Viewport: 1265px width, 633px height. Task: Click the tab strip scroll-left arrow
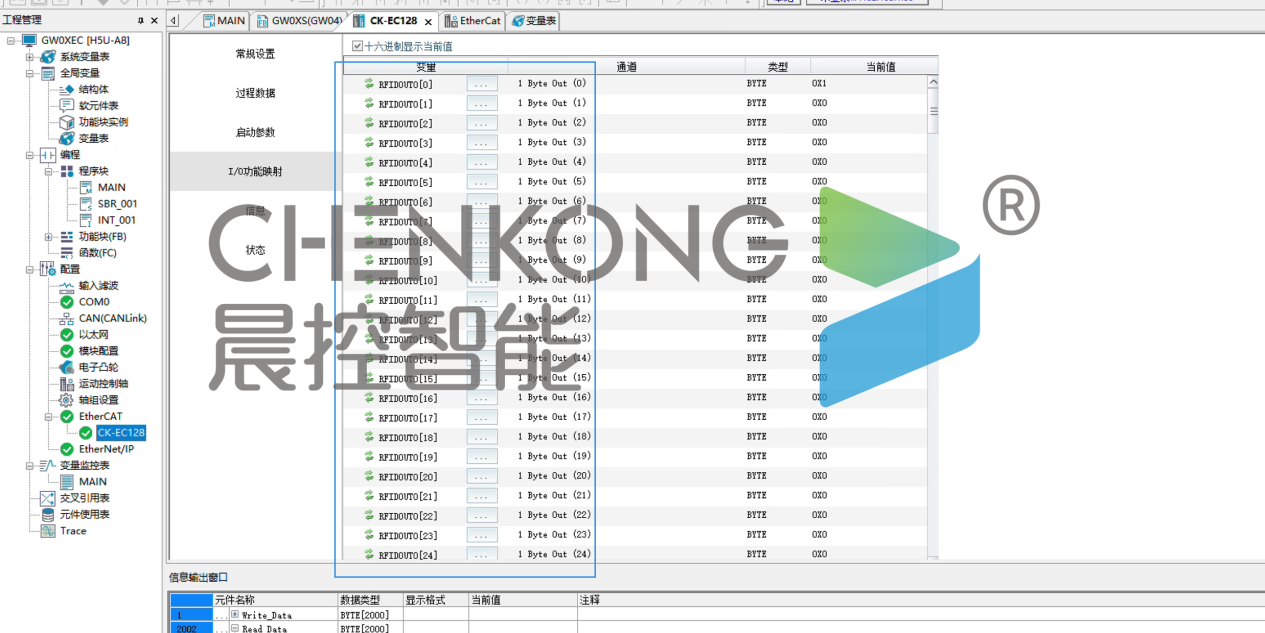(174, 20)
